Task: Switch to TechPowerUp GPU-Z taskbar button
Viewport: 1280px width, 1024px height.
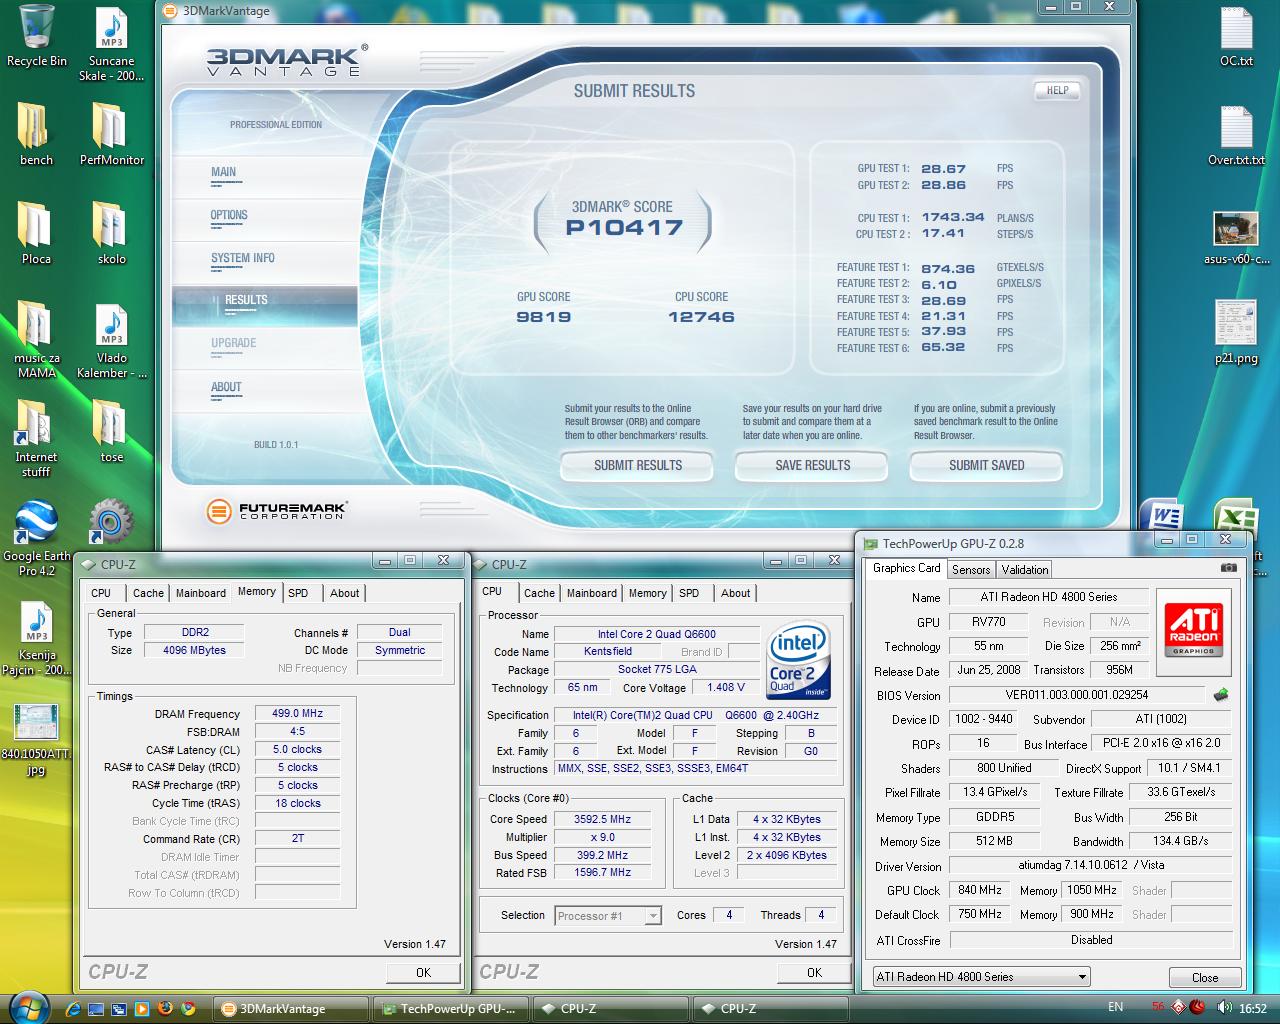Action: (x=450, y=1009)
